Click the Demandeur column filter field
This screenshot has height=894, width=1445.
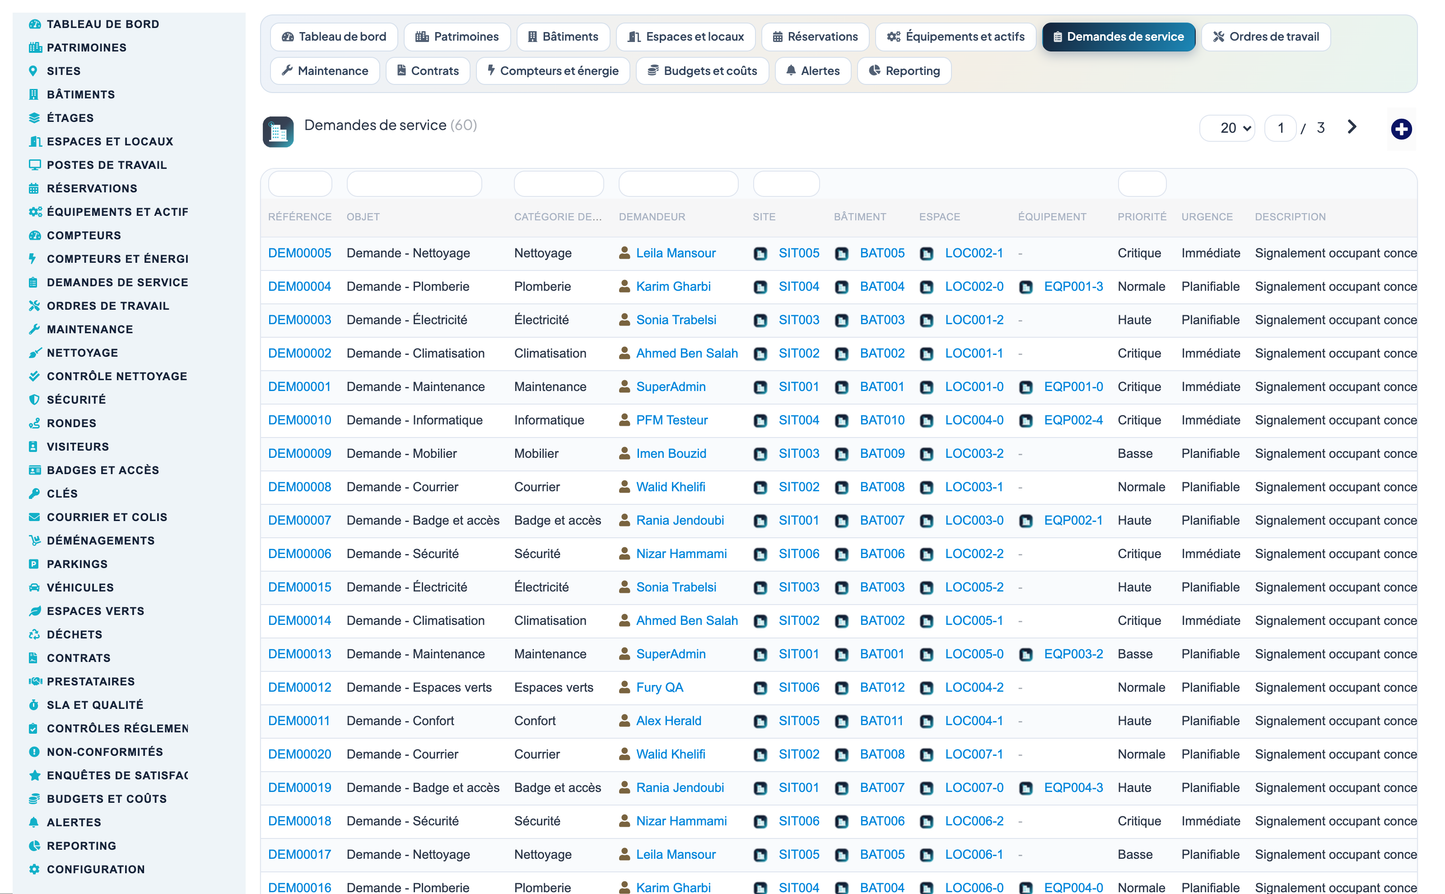tap(678, 184)
